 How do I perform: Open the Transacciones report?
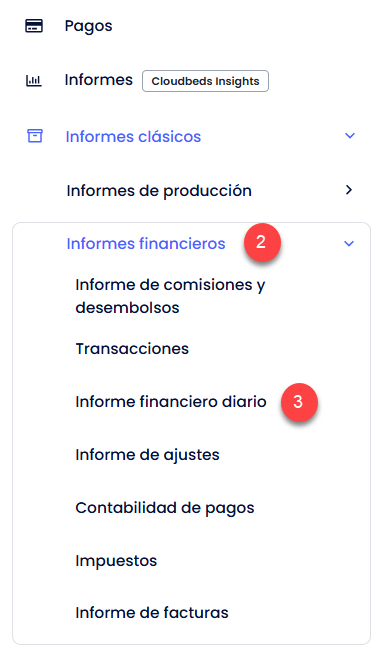pyautogui.click(x=132, y=349)
